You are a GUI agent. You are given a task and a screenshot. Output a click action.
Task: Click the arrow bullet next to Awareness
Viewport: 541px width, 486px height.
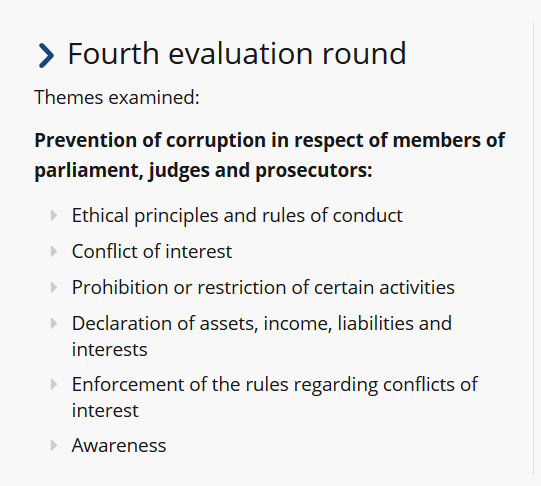coord(54,445)
